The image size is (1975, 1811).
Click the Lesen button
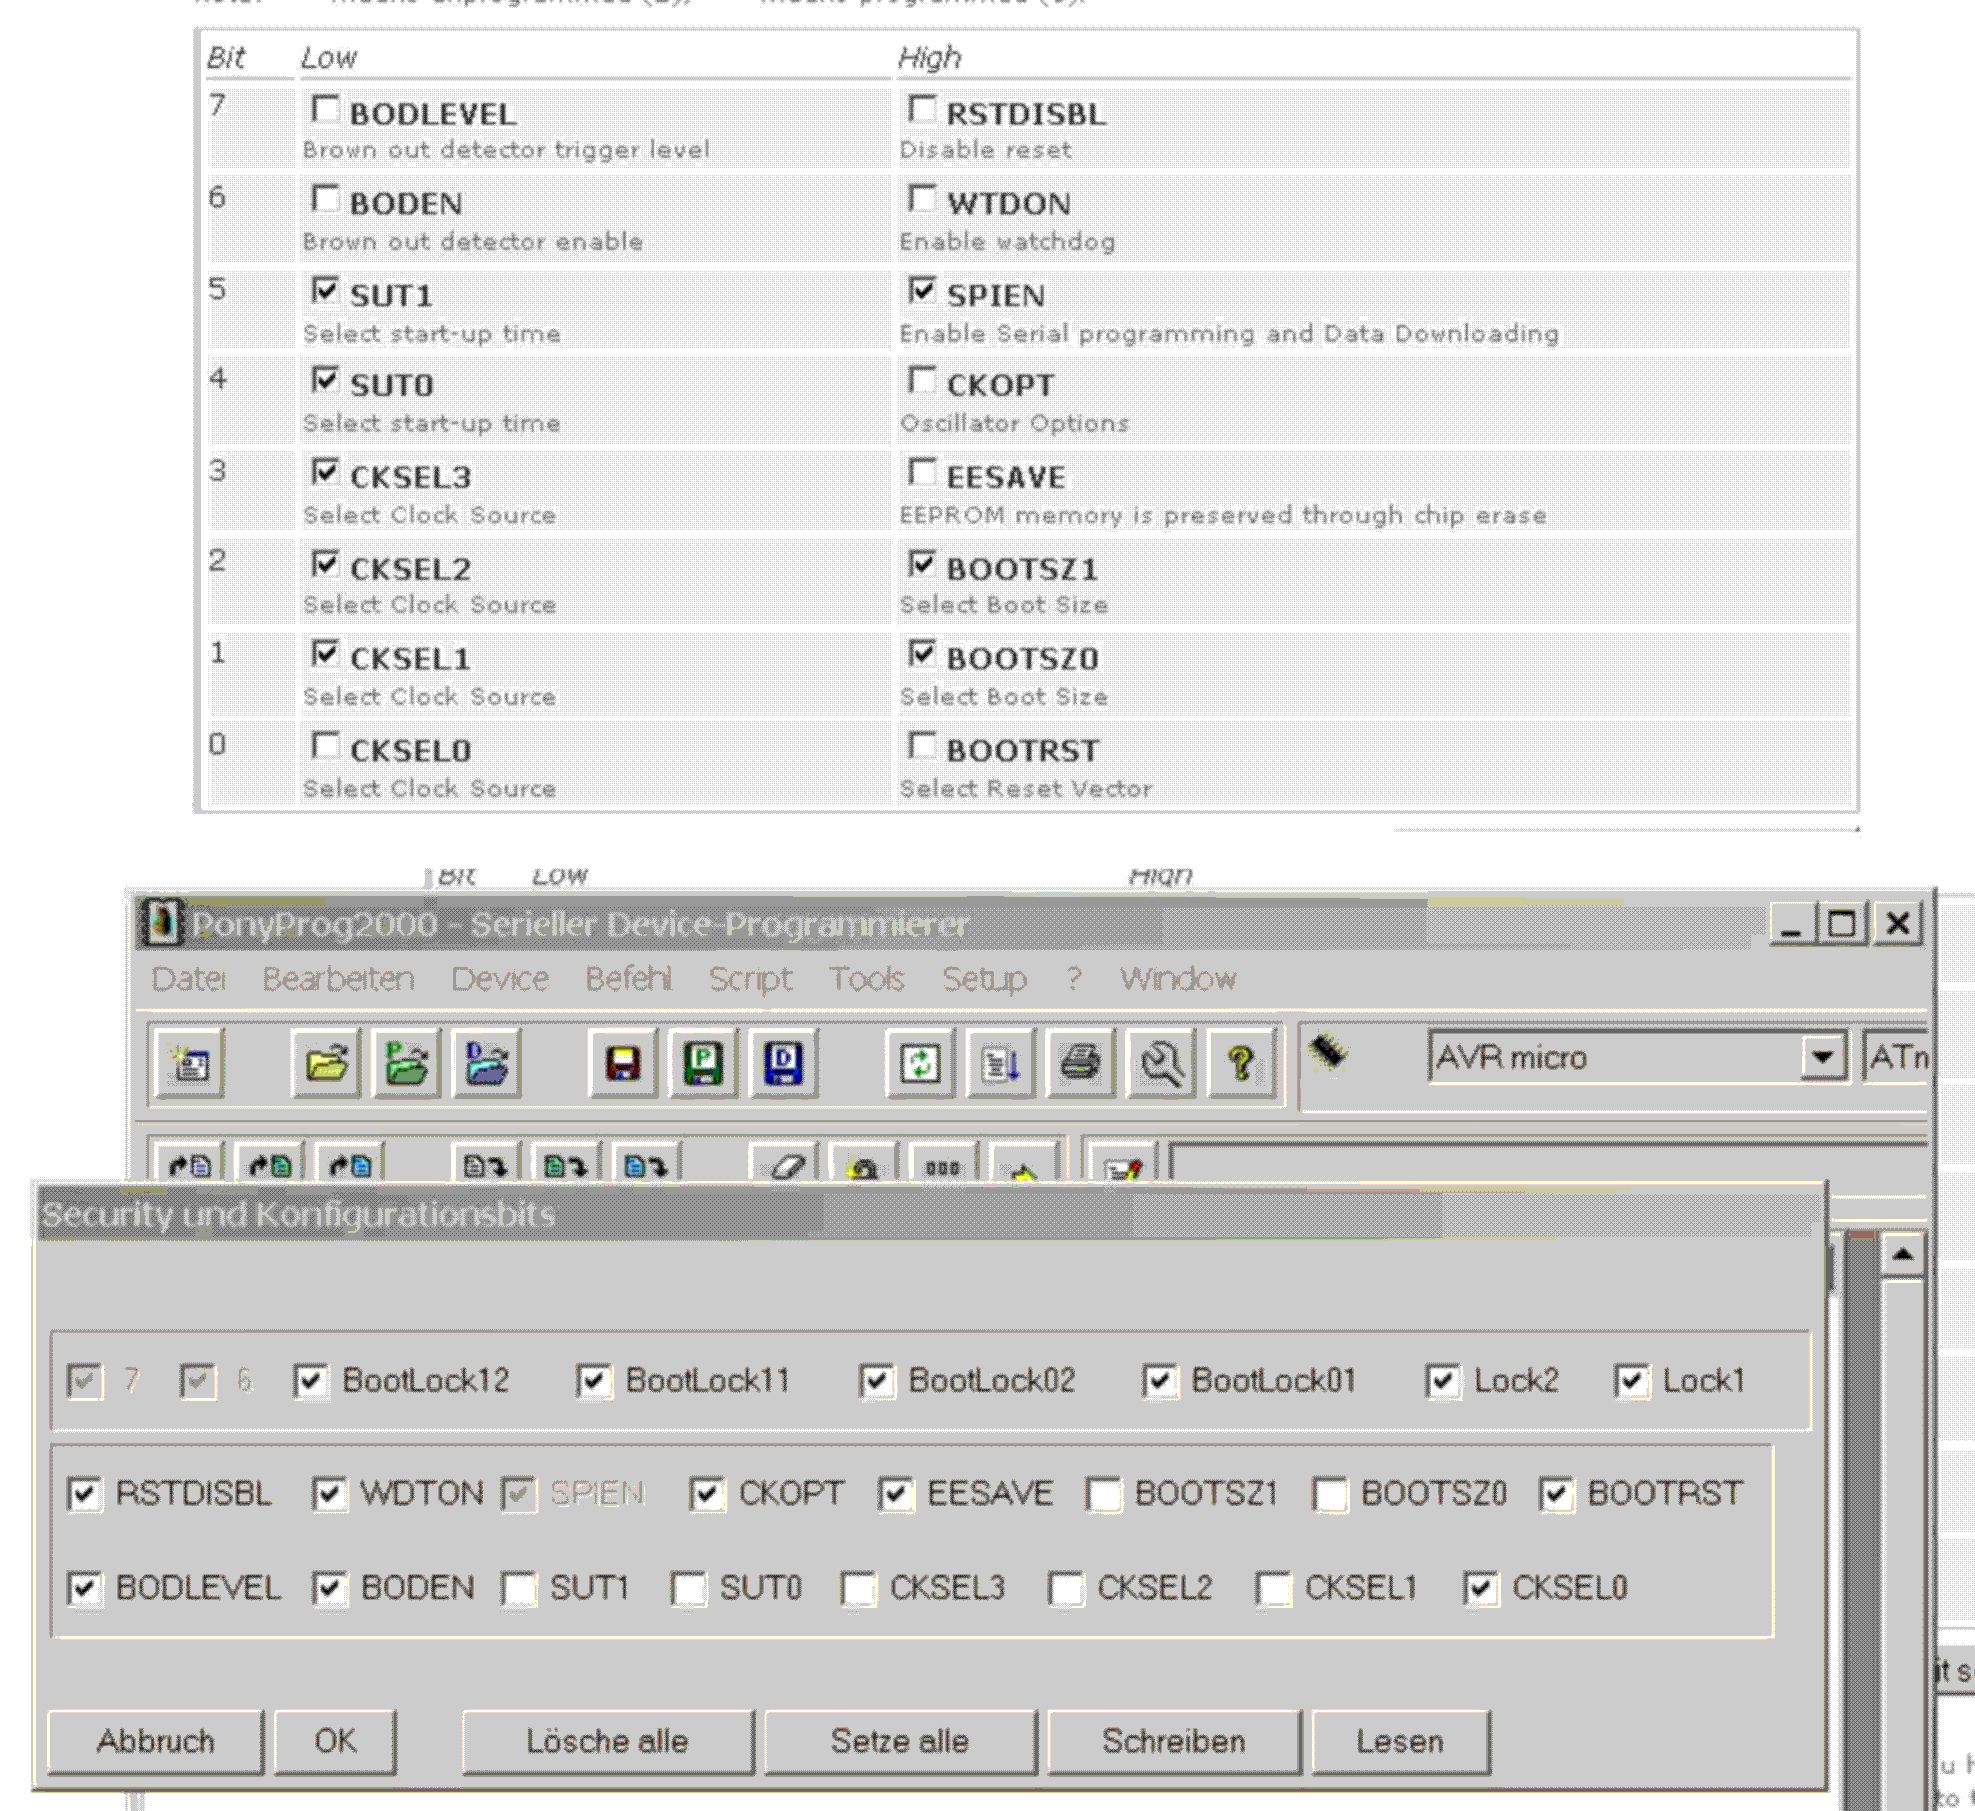pyautogui.click(x=1399, y=1741)
